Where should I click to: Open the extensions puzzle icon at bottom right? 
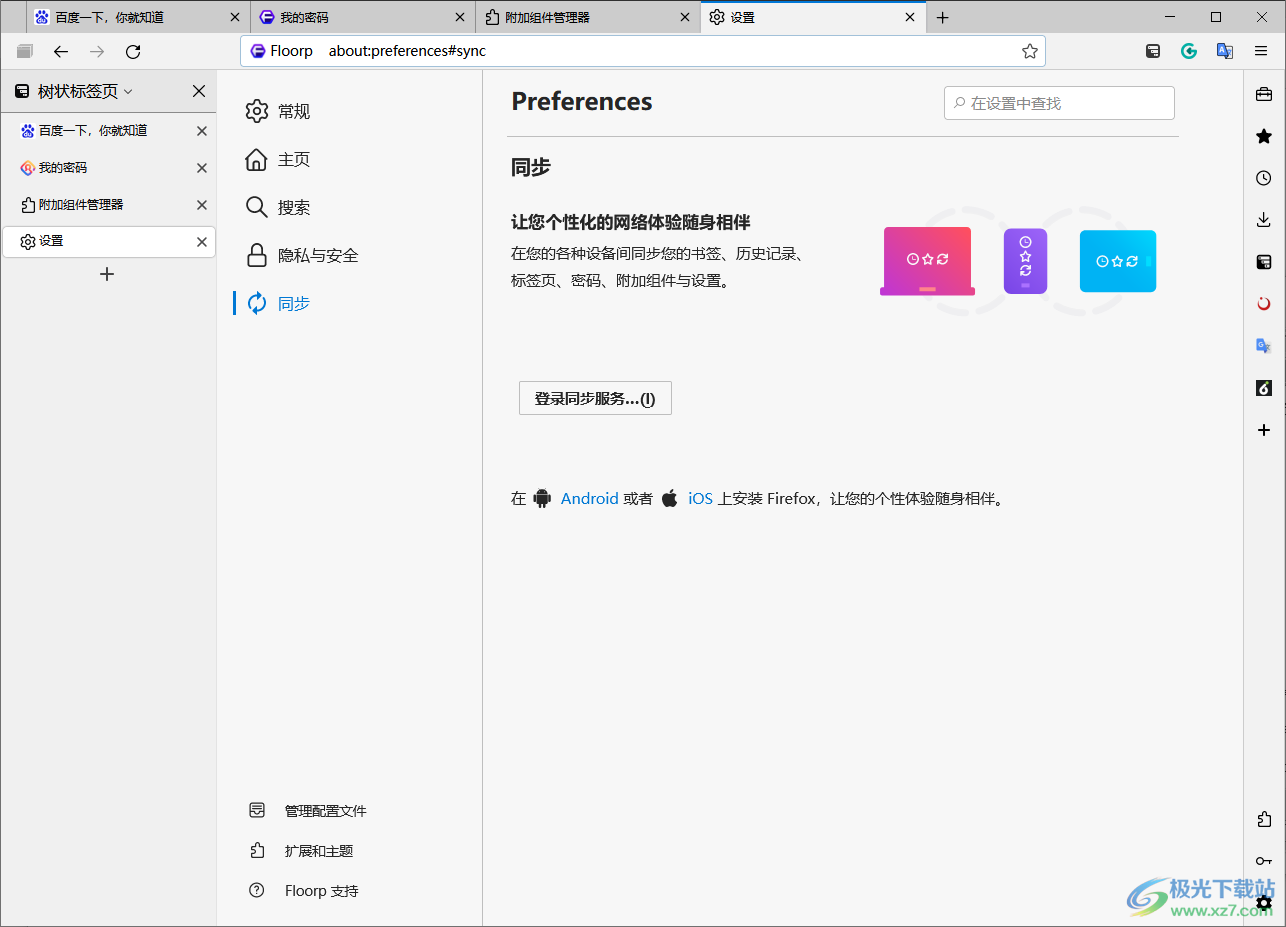pyautogui.click(x=1263, y=819)
